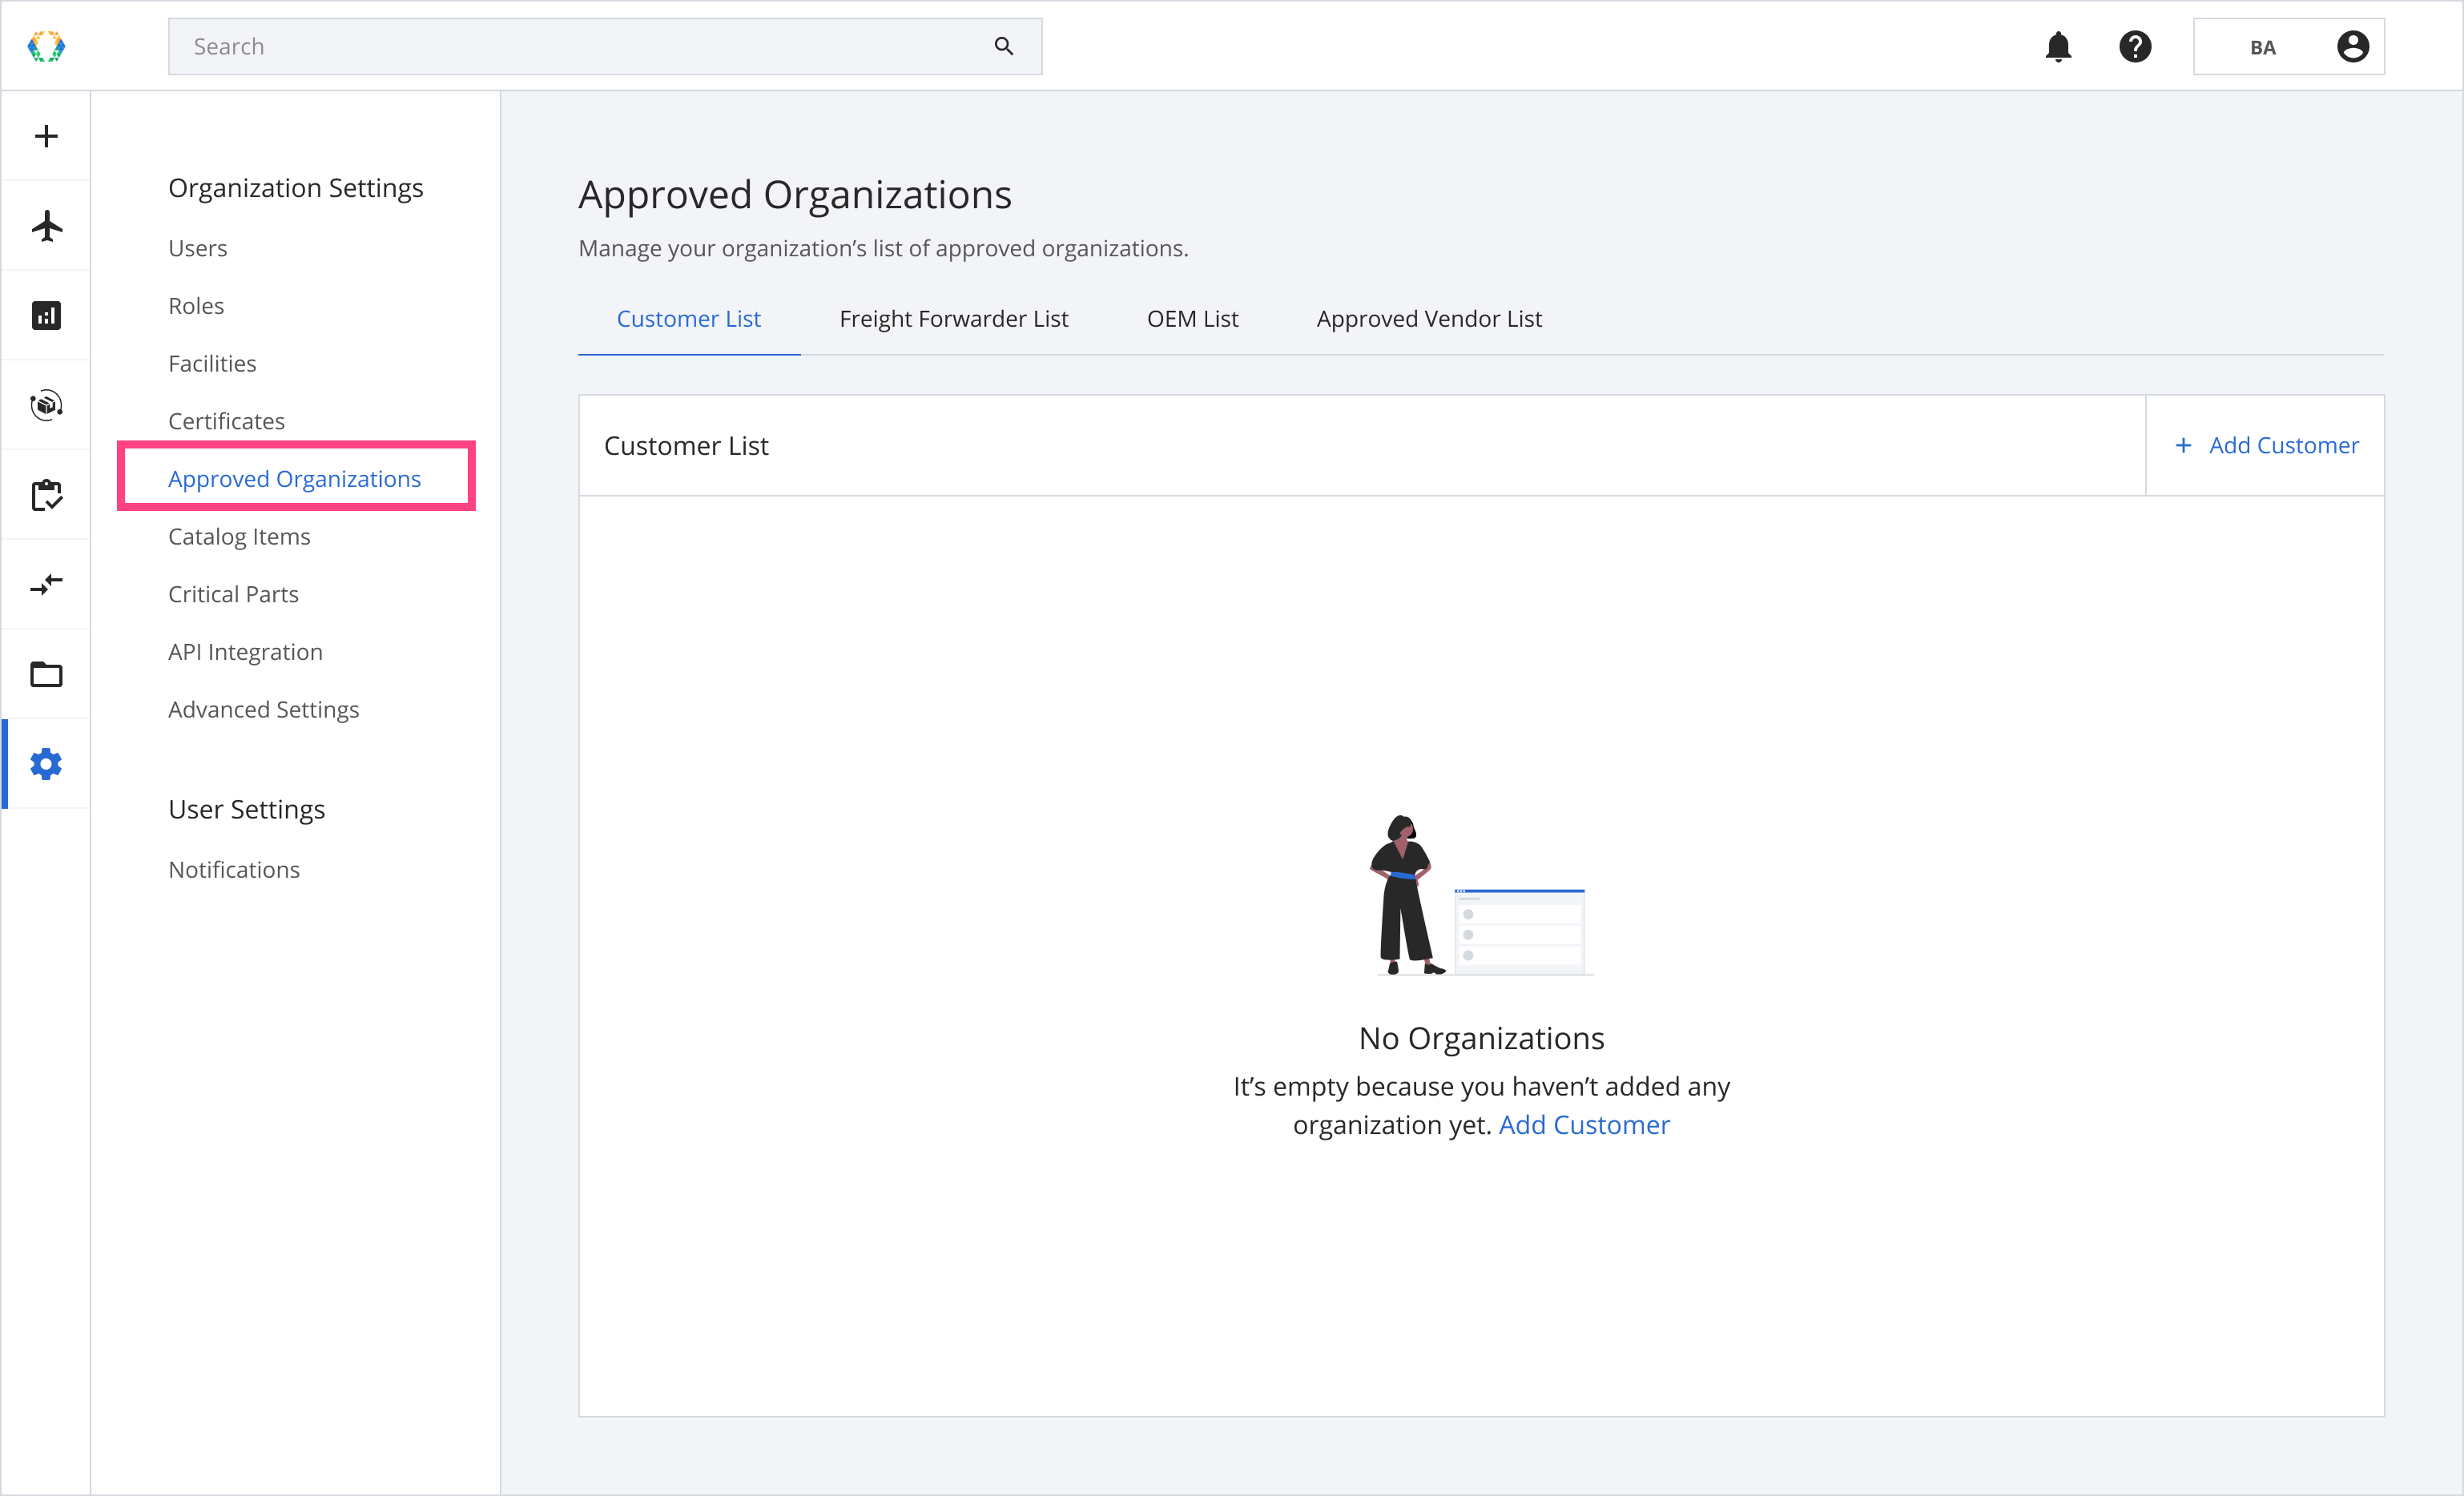Select the settings gear in the sidebar
2464x1496 pixels.
click(46, 764)
